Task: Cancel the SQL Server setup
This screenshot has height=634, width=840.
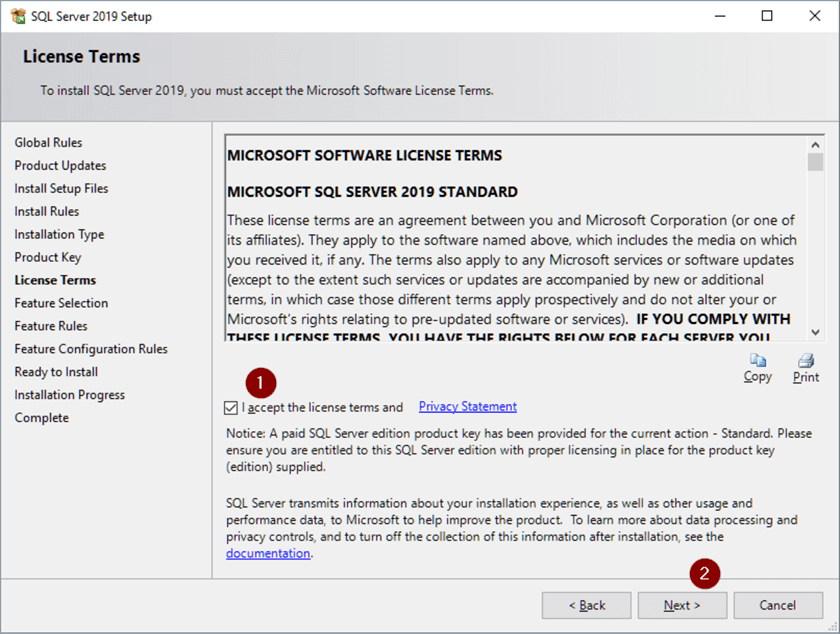Action: click(x=777, y=605)
